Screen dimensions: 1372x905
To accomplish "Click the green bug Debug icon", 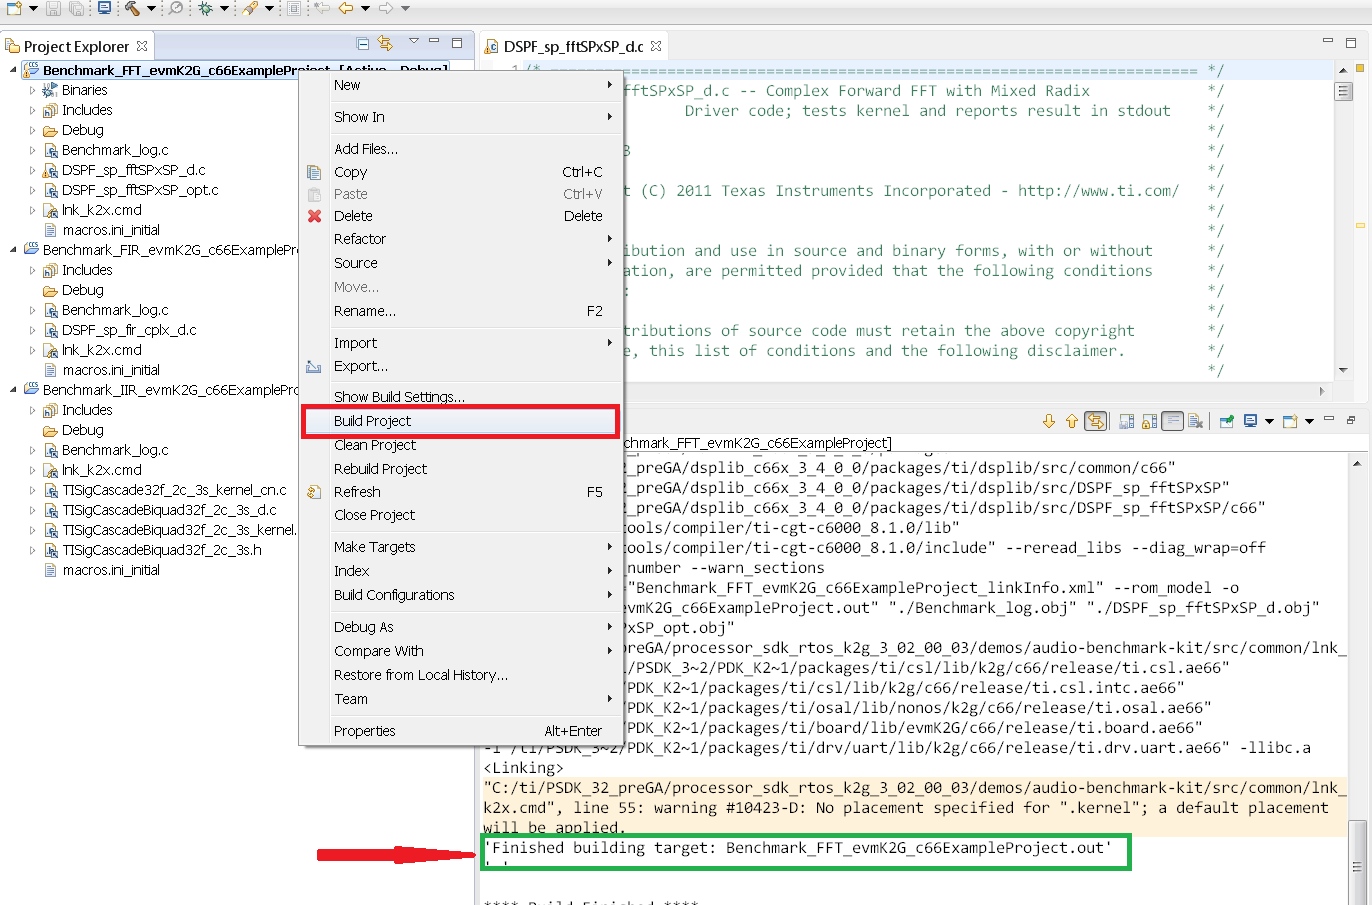I will click(x=205, y=8).
